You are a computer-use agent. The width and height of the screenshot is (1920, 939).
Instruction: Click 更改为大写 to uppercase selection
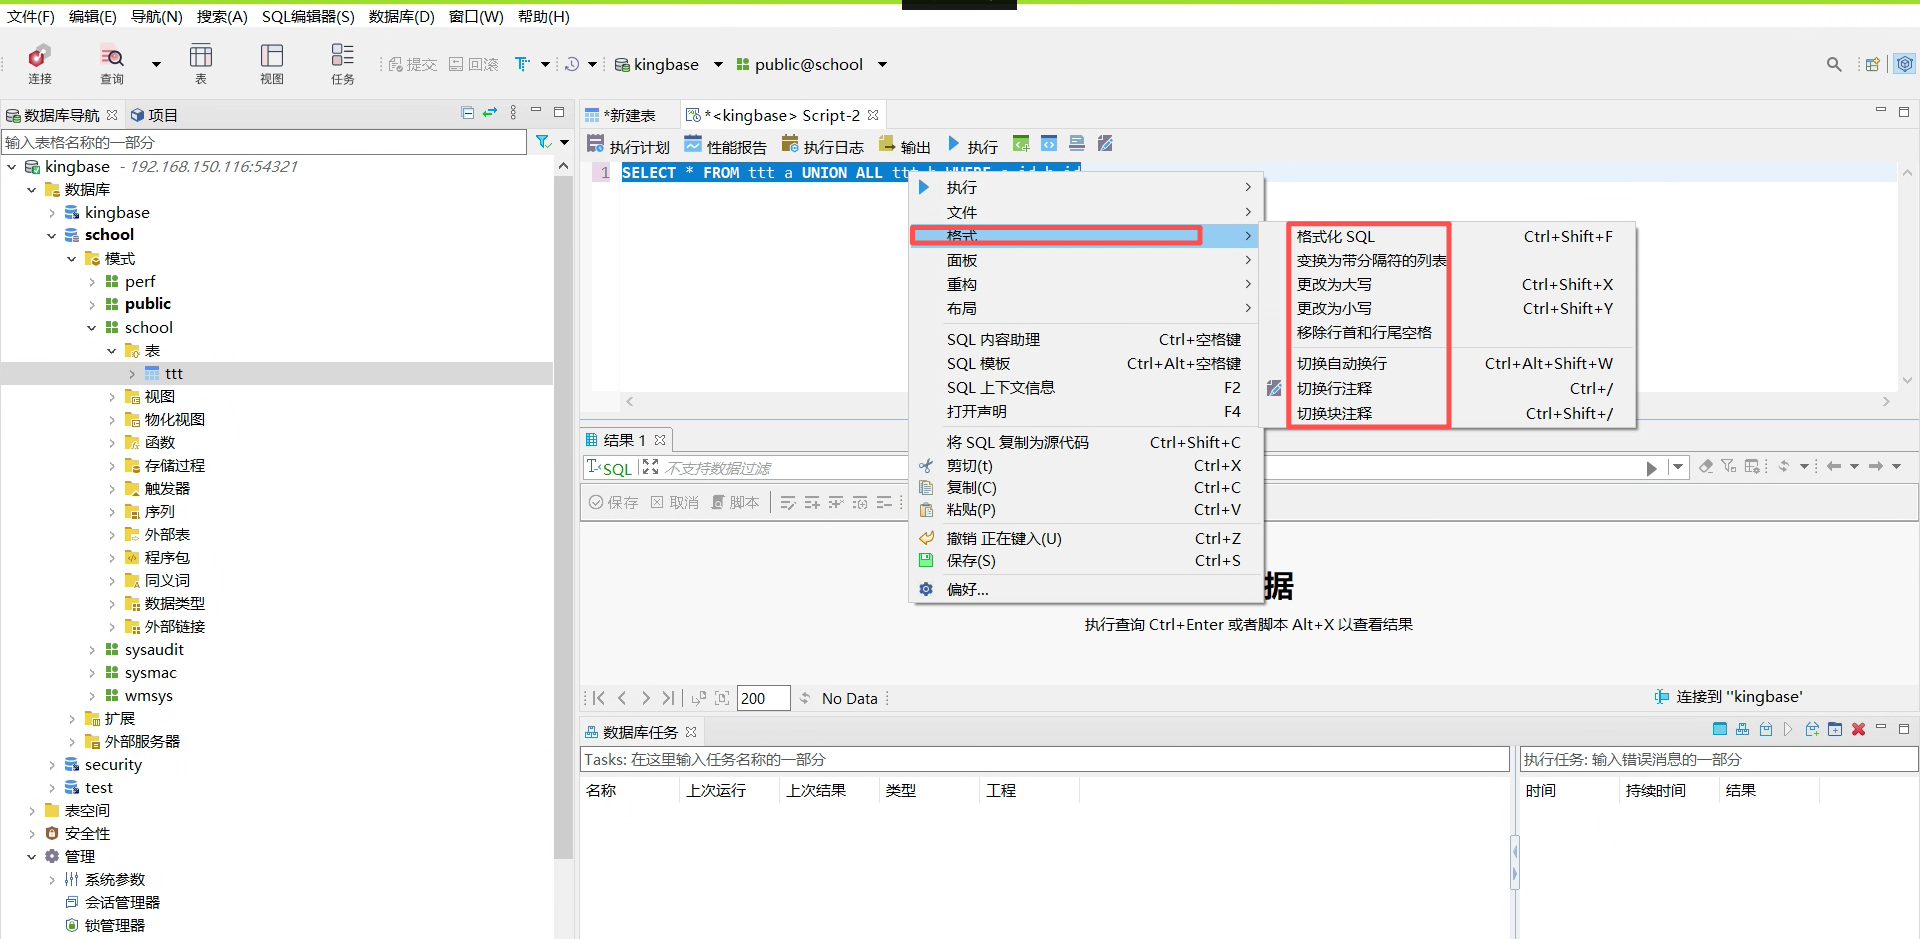(x=1334, y=285)
